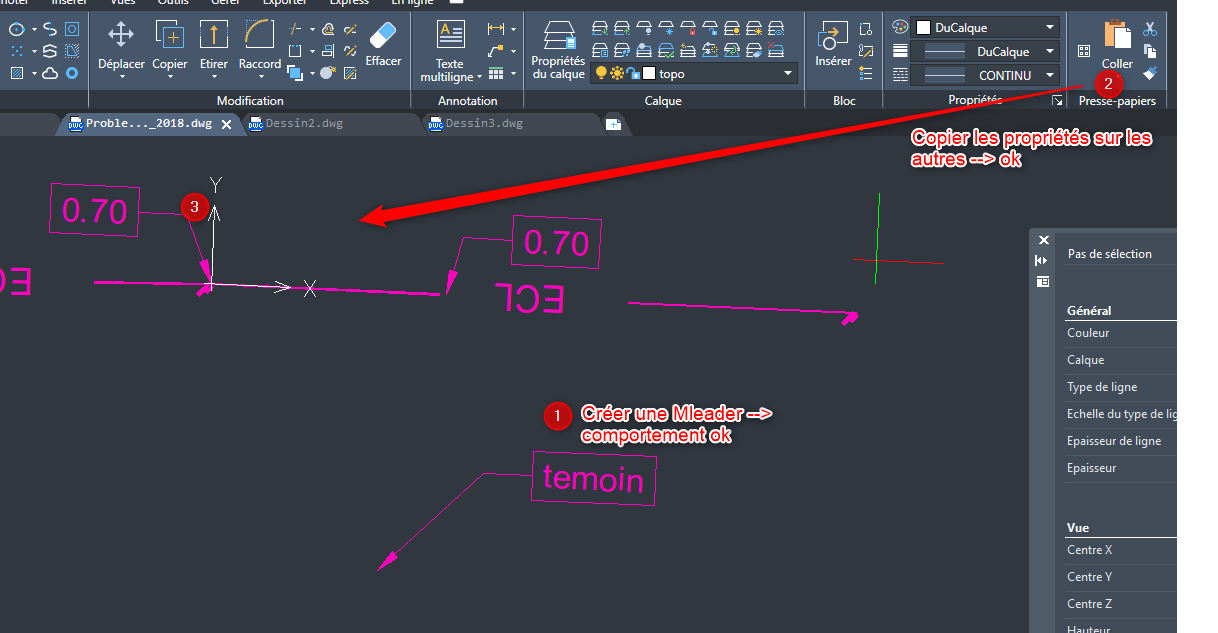Screen dimensions: 1218x633
Task: Select the temoin multileader text
Action: click(594, 479)
